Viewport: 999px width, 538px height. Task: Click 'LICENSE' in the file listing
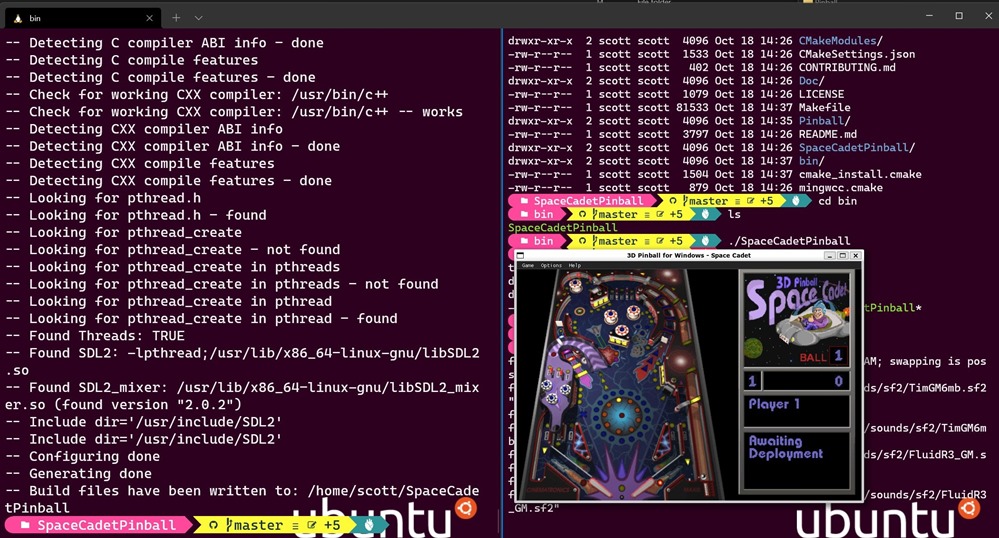pos(821,94)
